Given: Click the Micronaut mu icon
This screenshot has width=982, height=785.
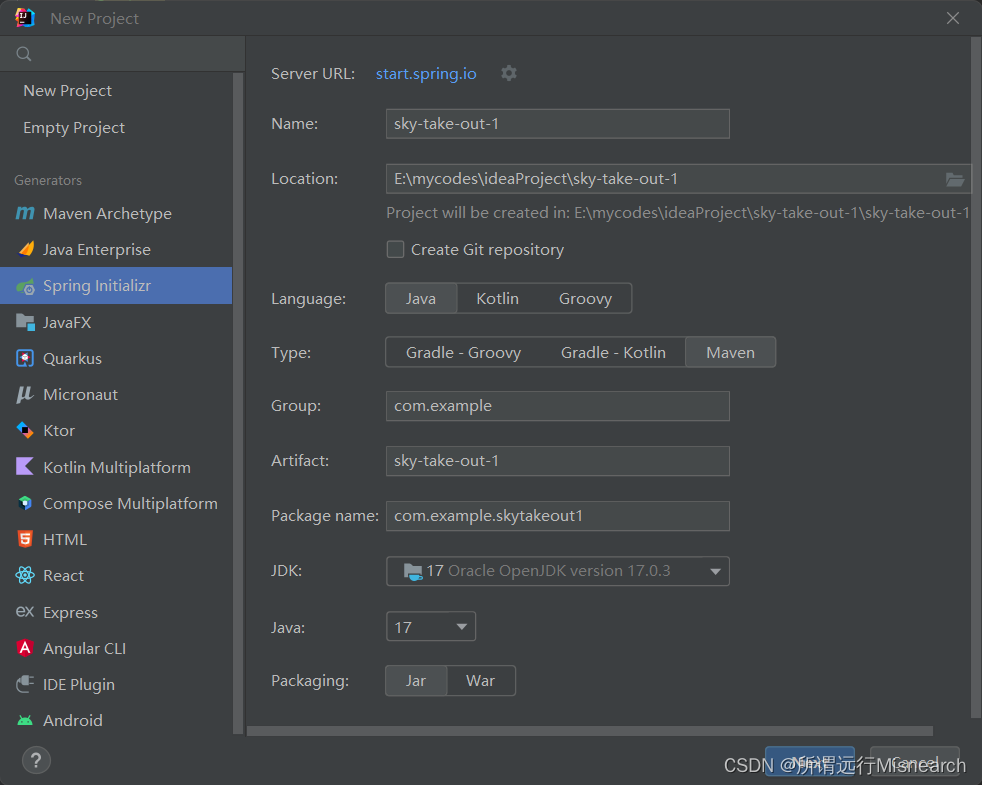Looking at the screenshot, I should coord(24,395).
